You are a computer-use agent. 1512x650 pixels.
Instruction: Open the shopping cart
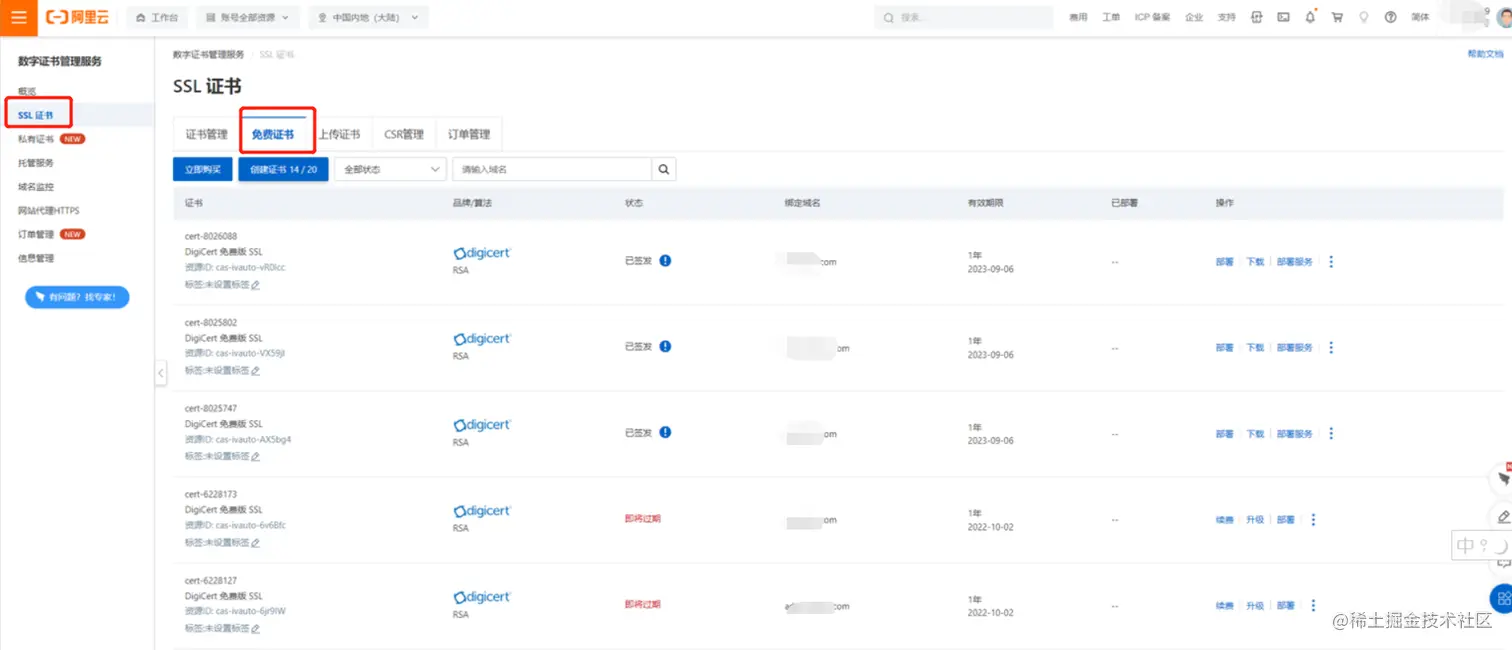1337,17
